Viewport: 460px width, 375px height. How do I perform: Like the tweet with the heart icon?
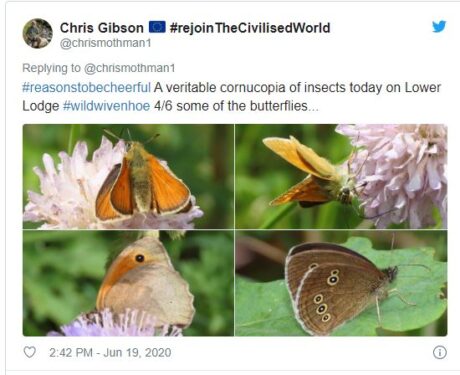pyautogui.click(x=30, y=352)
